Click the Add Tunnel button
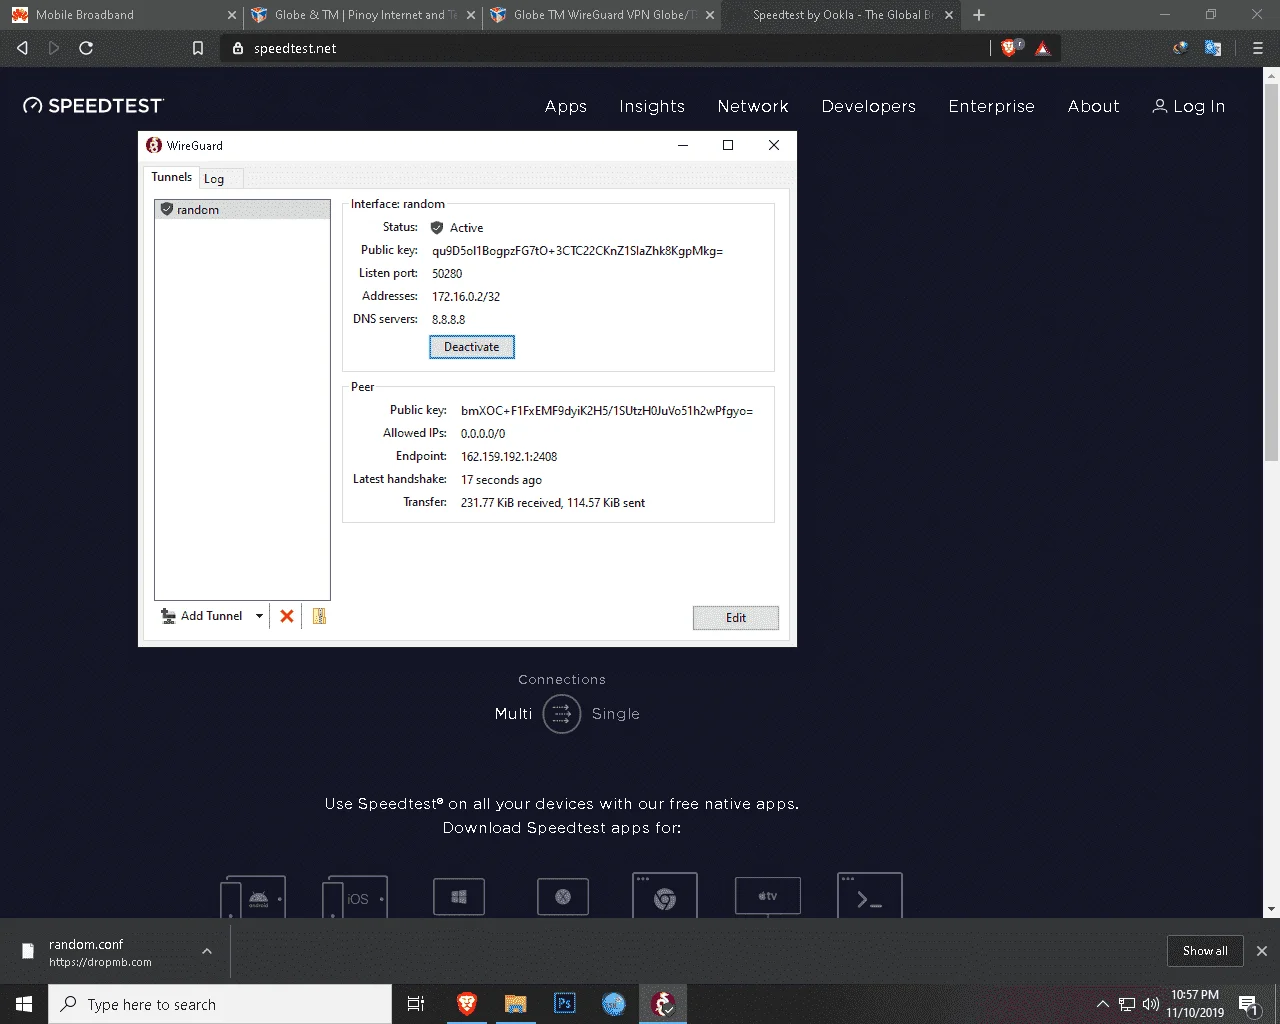Screen dimensions: 1280x1024 point(202,616)
